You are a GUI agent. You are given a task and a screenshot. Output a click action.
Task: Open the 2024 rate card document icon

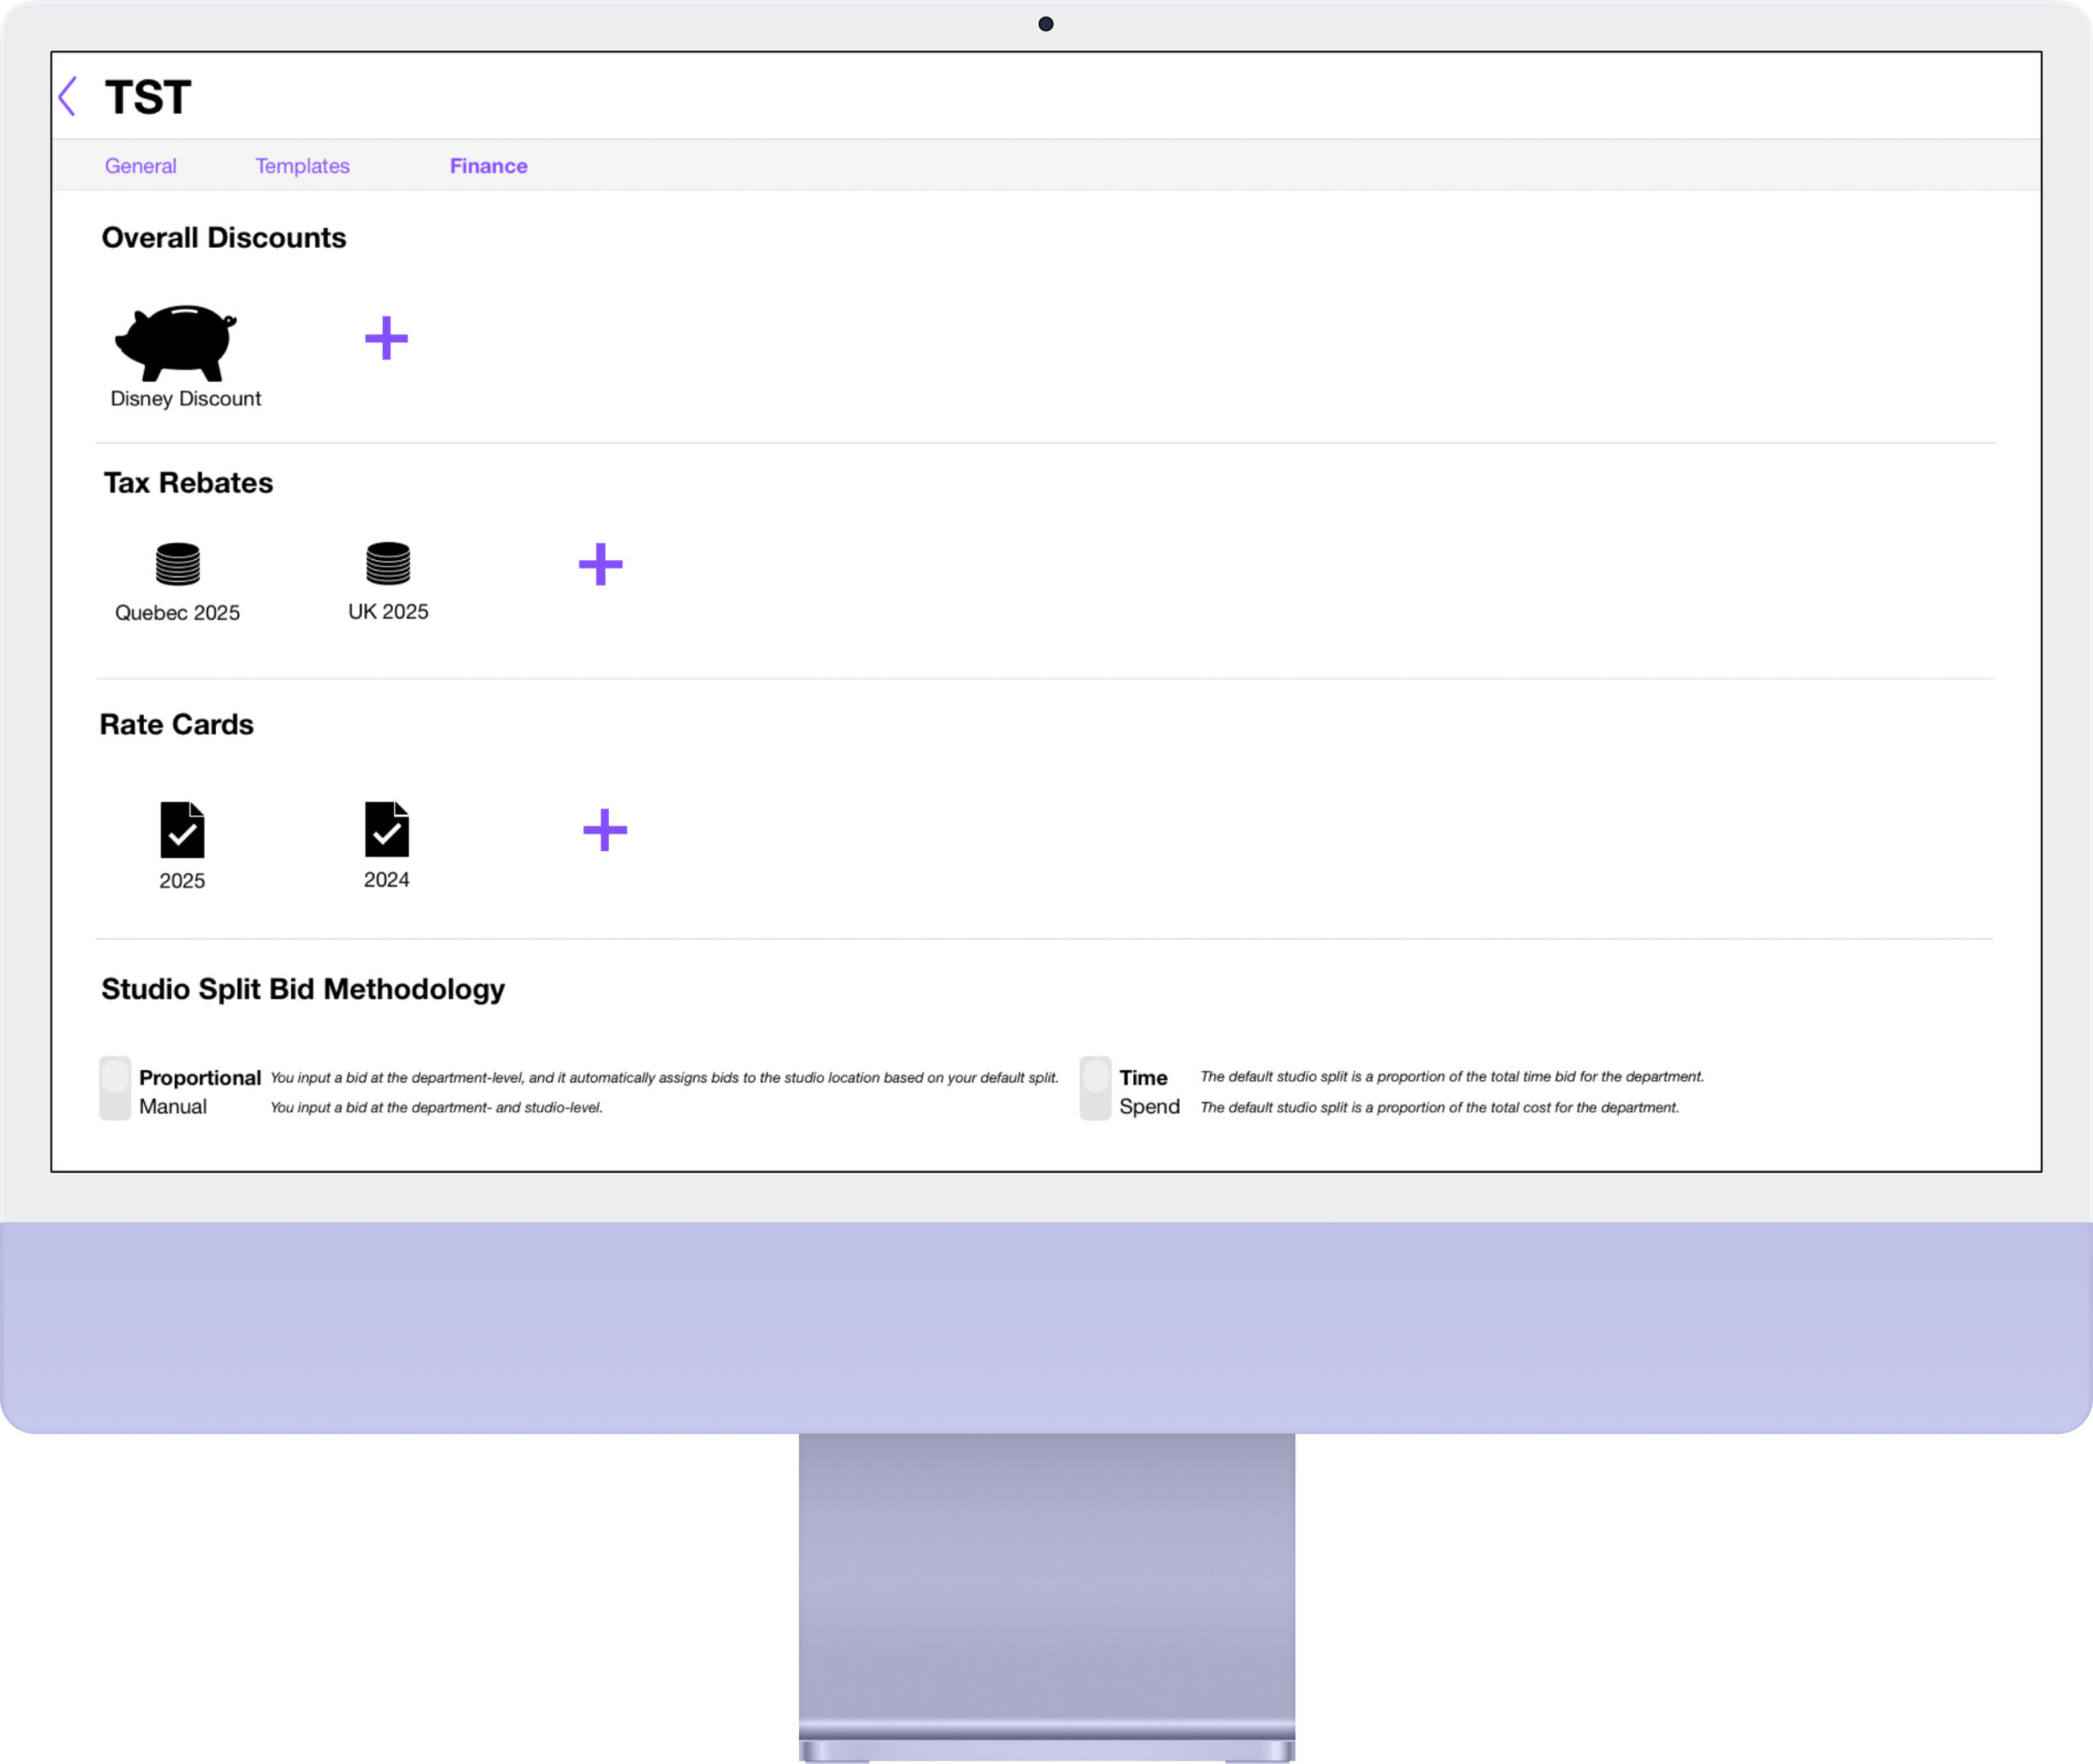pos(387,829)
